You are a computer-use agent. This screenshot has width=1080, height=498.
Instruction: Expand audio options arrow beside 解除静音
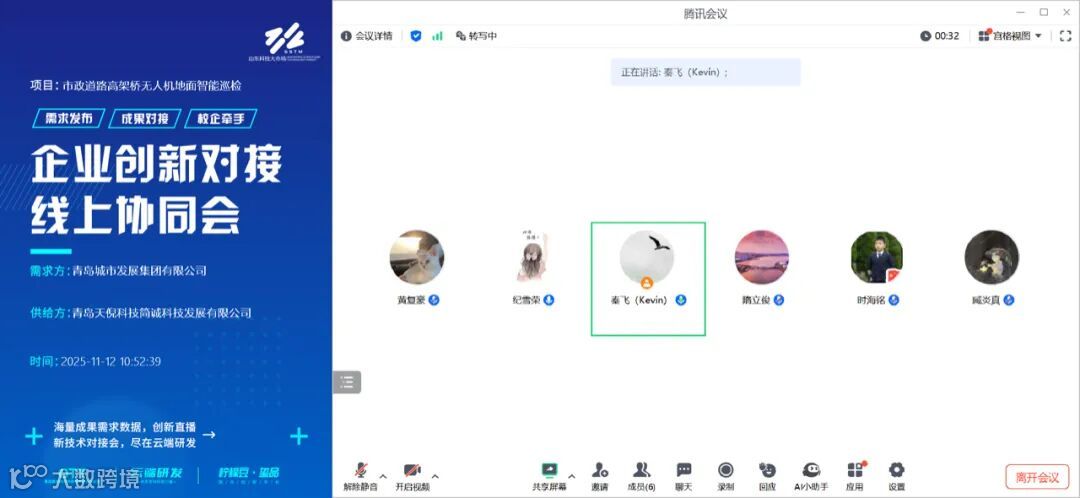[x=383, y=475]
